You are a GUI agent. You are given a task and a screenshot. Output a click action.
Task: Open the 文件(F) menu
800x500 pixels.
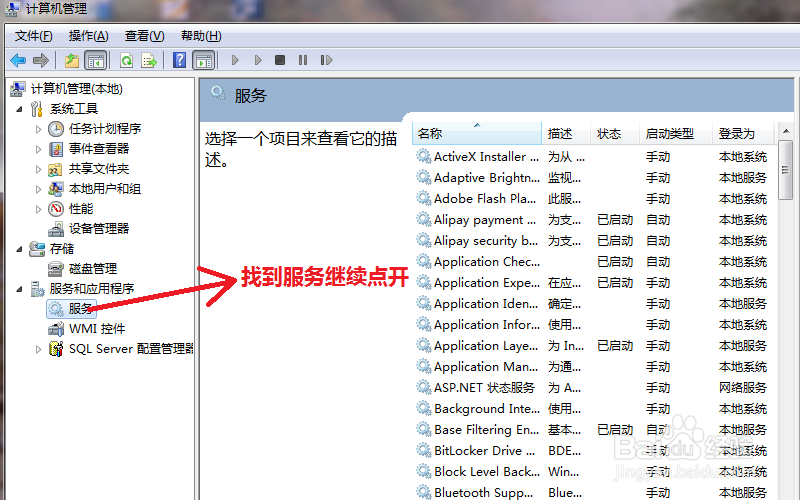(34, 36)
